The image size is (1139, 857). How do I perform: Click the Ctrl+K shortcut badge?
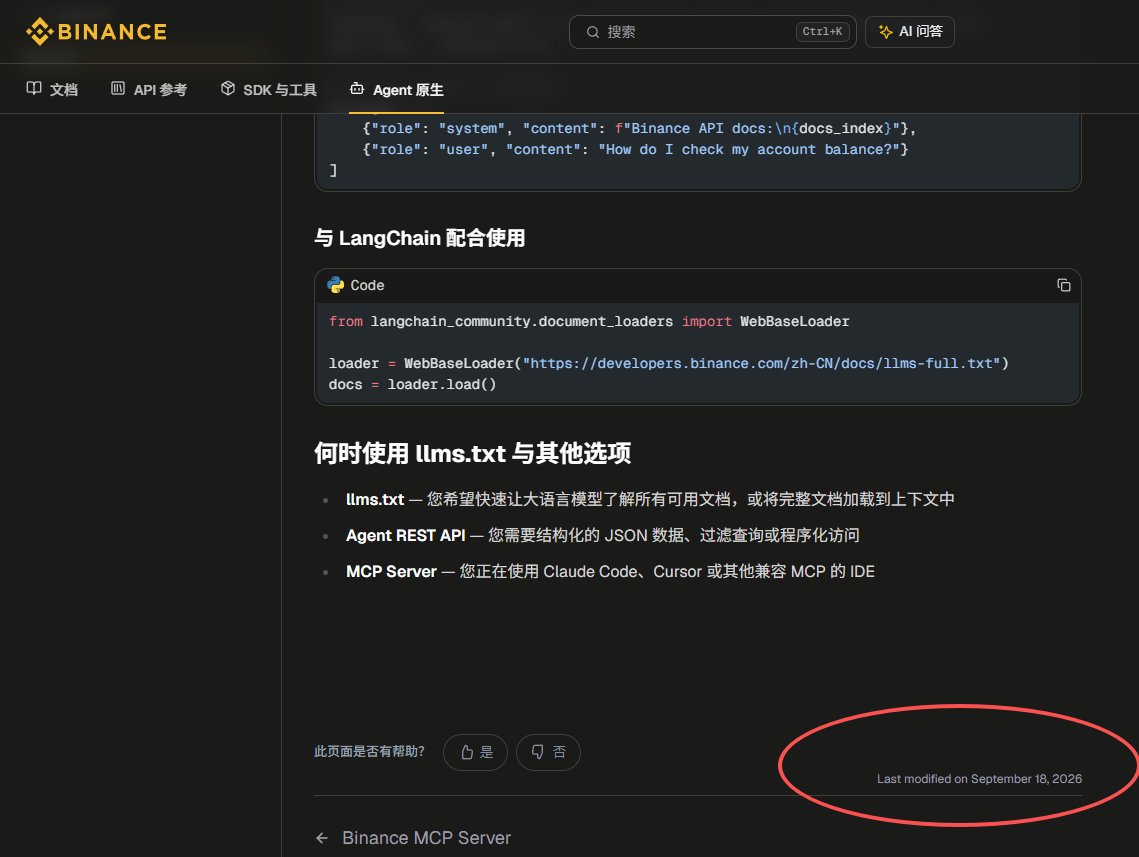pyautogui.click(x=822, y=32)
